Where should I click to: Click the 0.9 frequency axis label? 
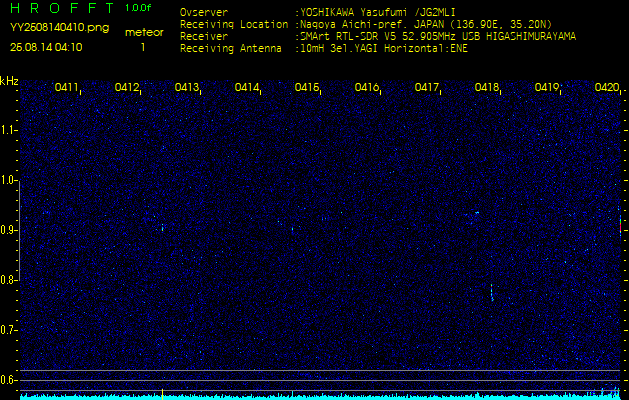click(x=8, y=230)
